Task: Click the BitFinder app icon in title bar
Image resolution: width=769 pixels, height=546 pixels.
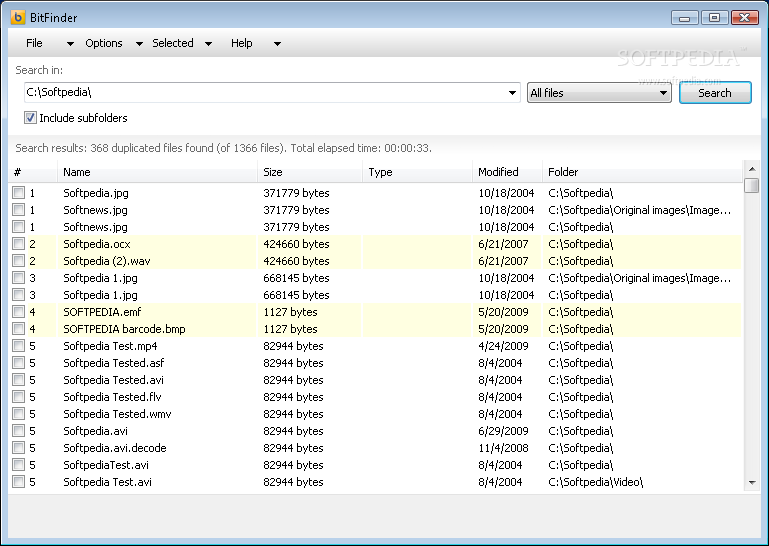Action: (18, 17)
